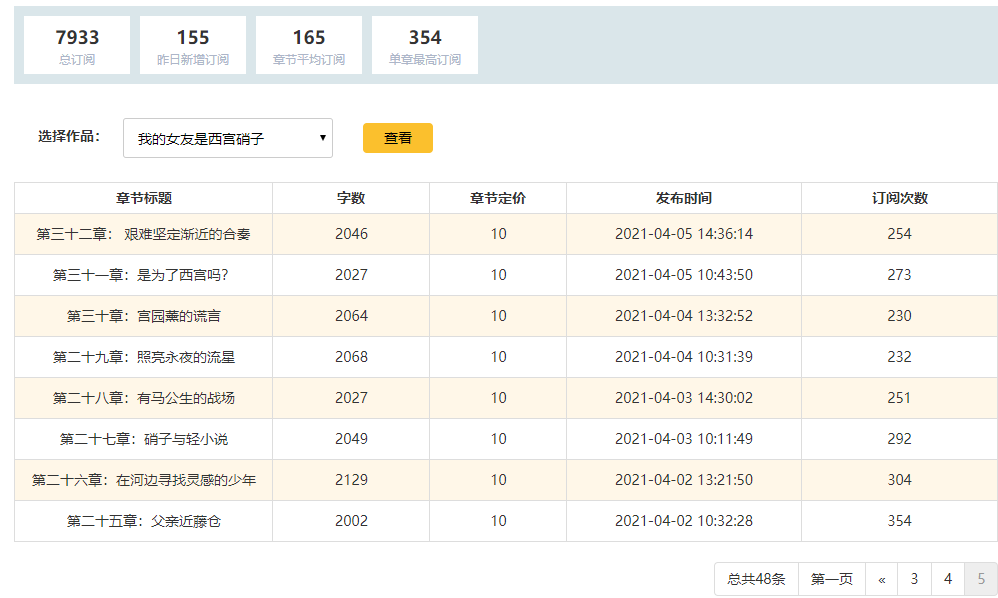
Task: Click the 发布时间 column header
Action: point(684,198)
